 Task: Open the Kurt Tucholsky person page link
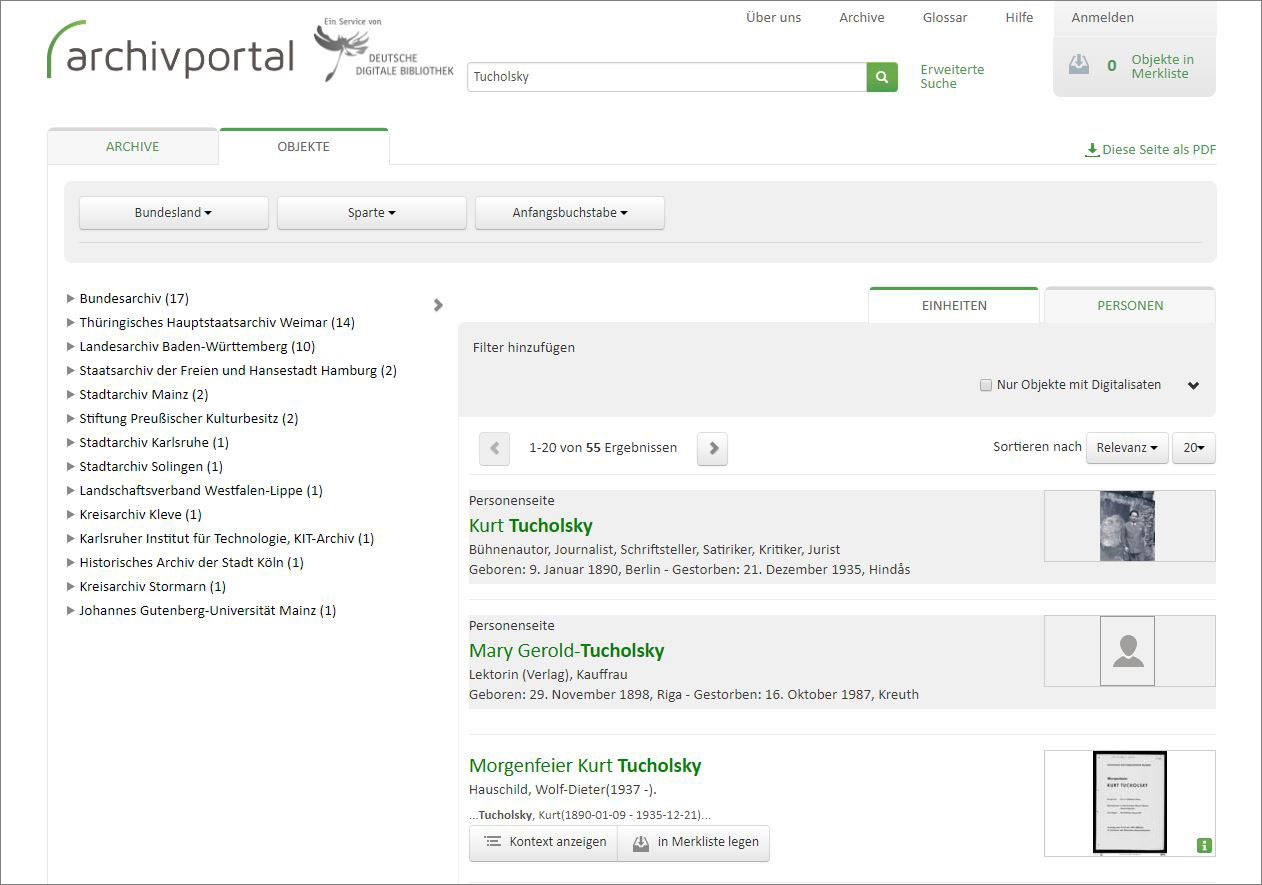pyautogui.click(x=531, y=525)
